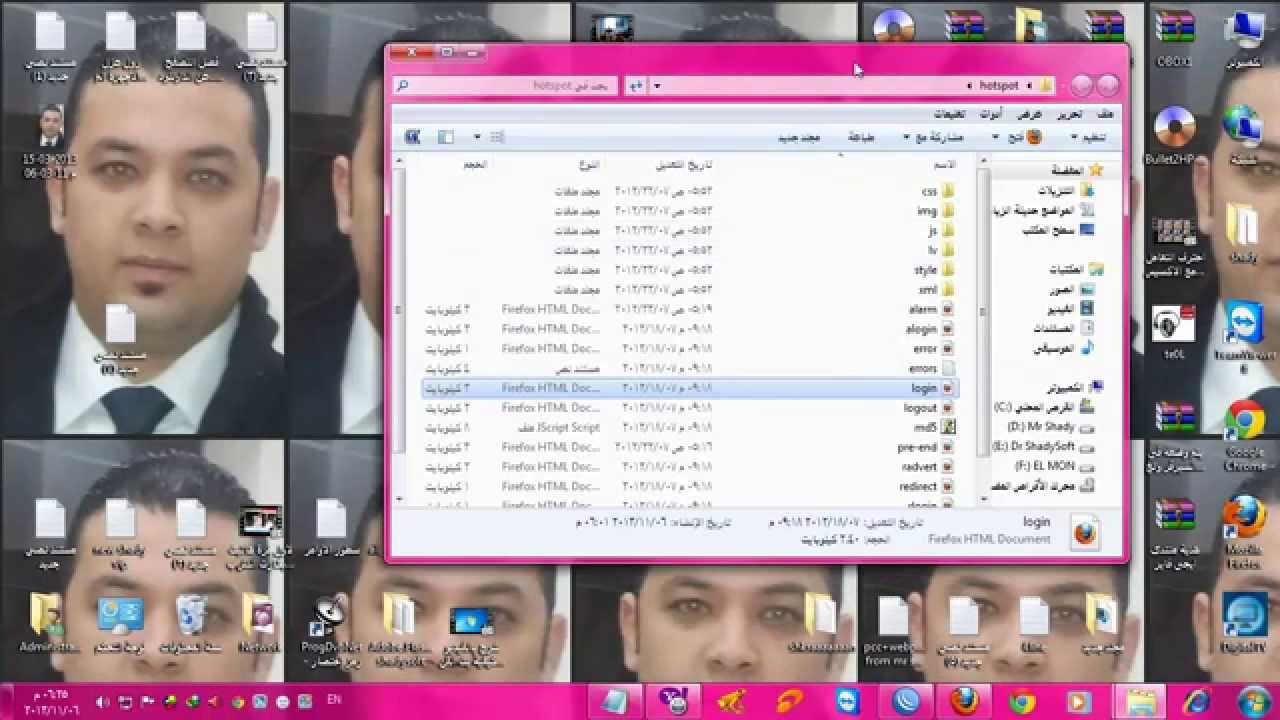
Task: Refresh the hotspot folder view
Action: tap(635, 86)
